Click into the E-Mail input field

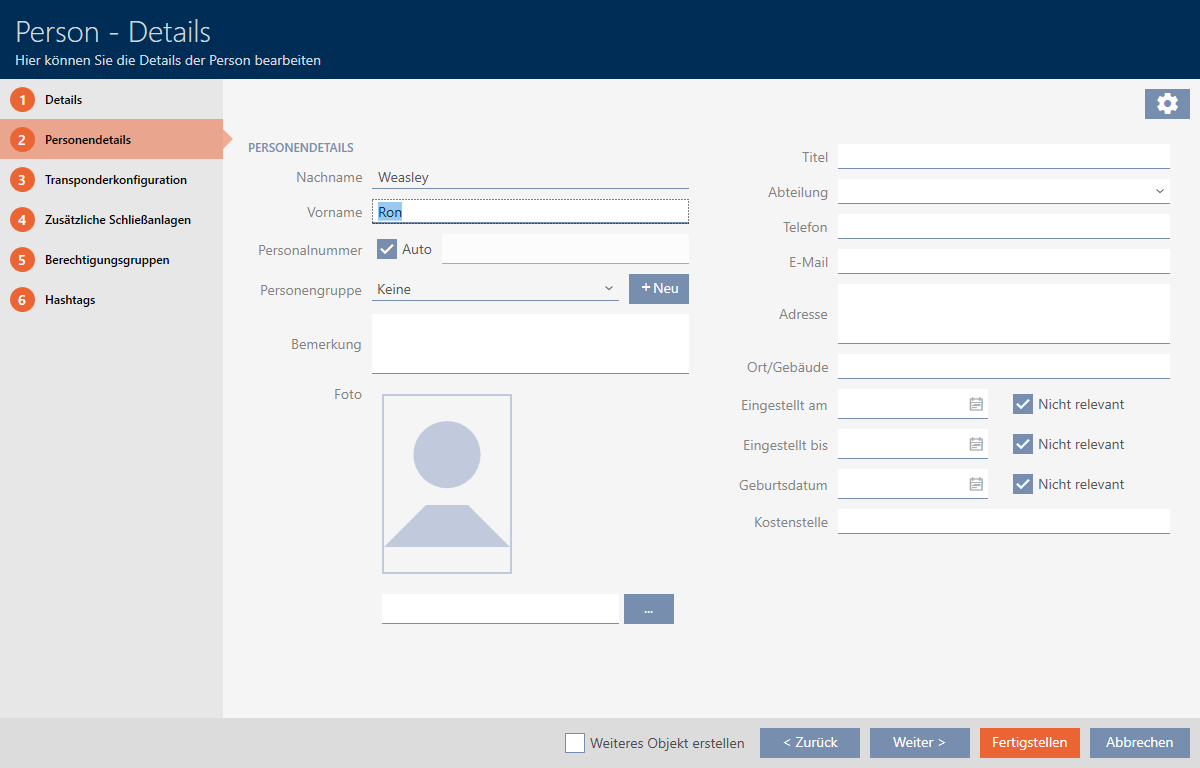point(1003,262)
